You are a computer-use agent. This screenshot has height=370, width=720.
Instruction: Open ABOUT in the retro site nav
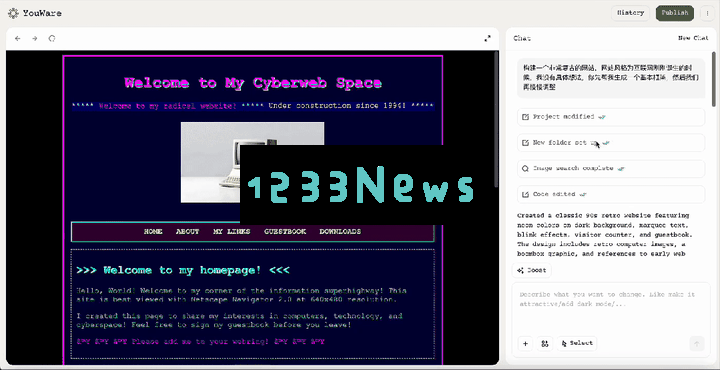(x=187, y=231)
